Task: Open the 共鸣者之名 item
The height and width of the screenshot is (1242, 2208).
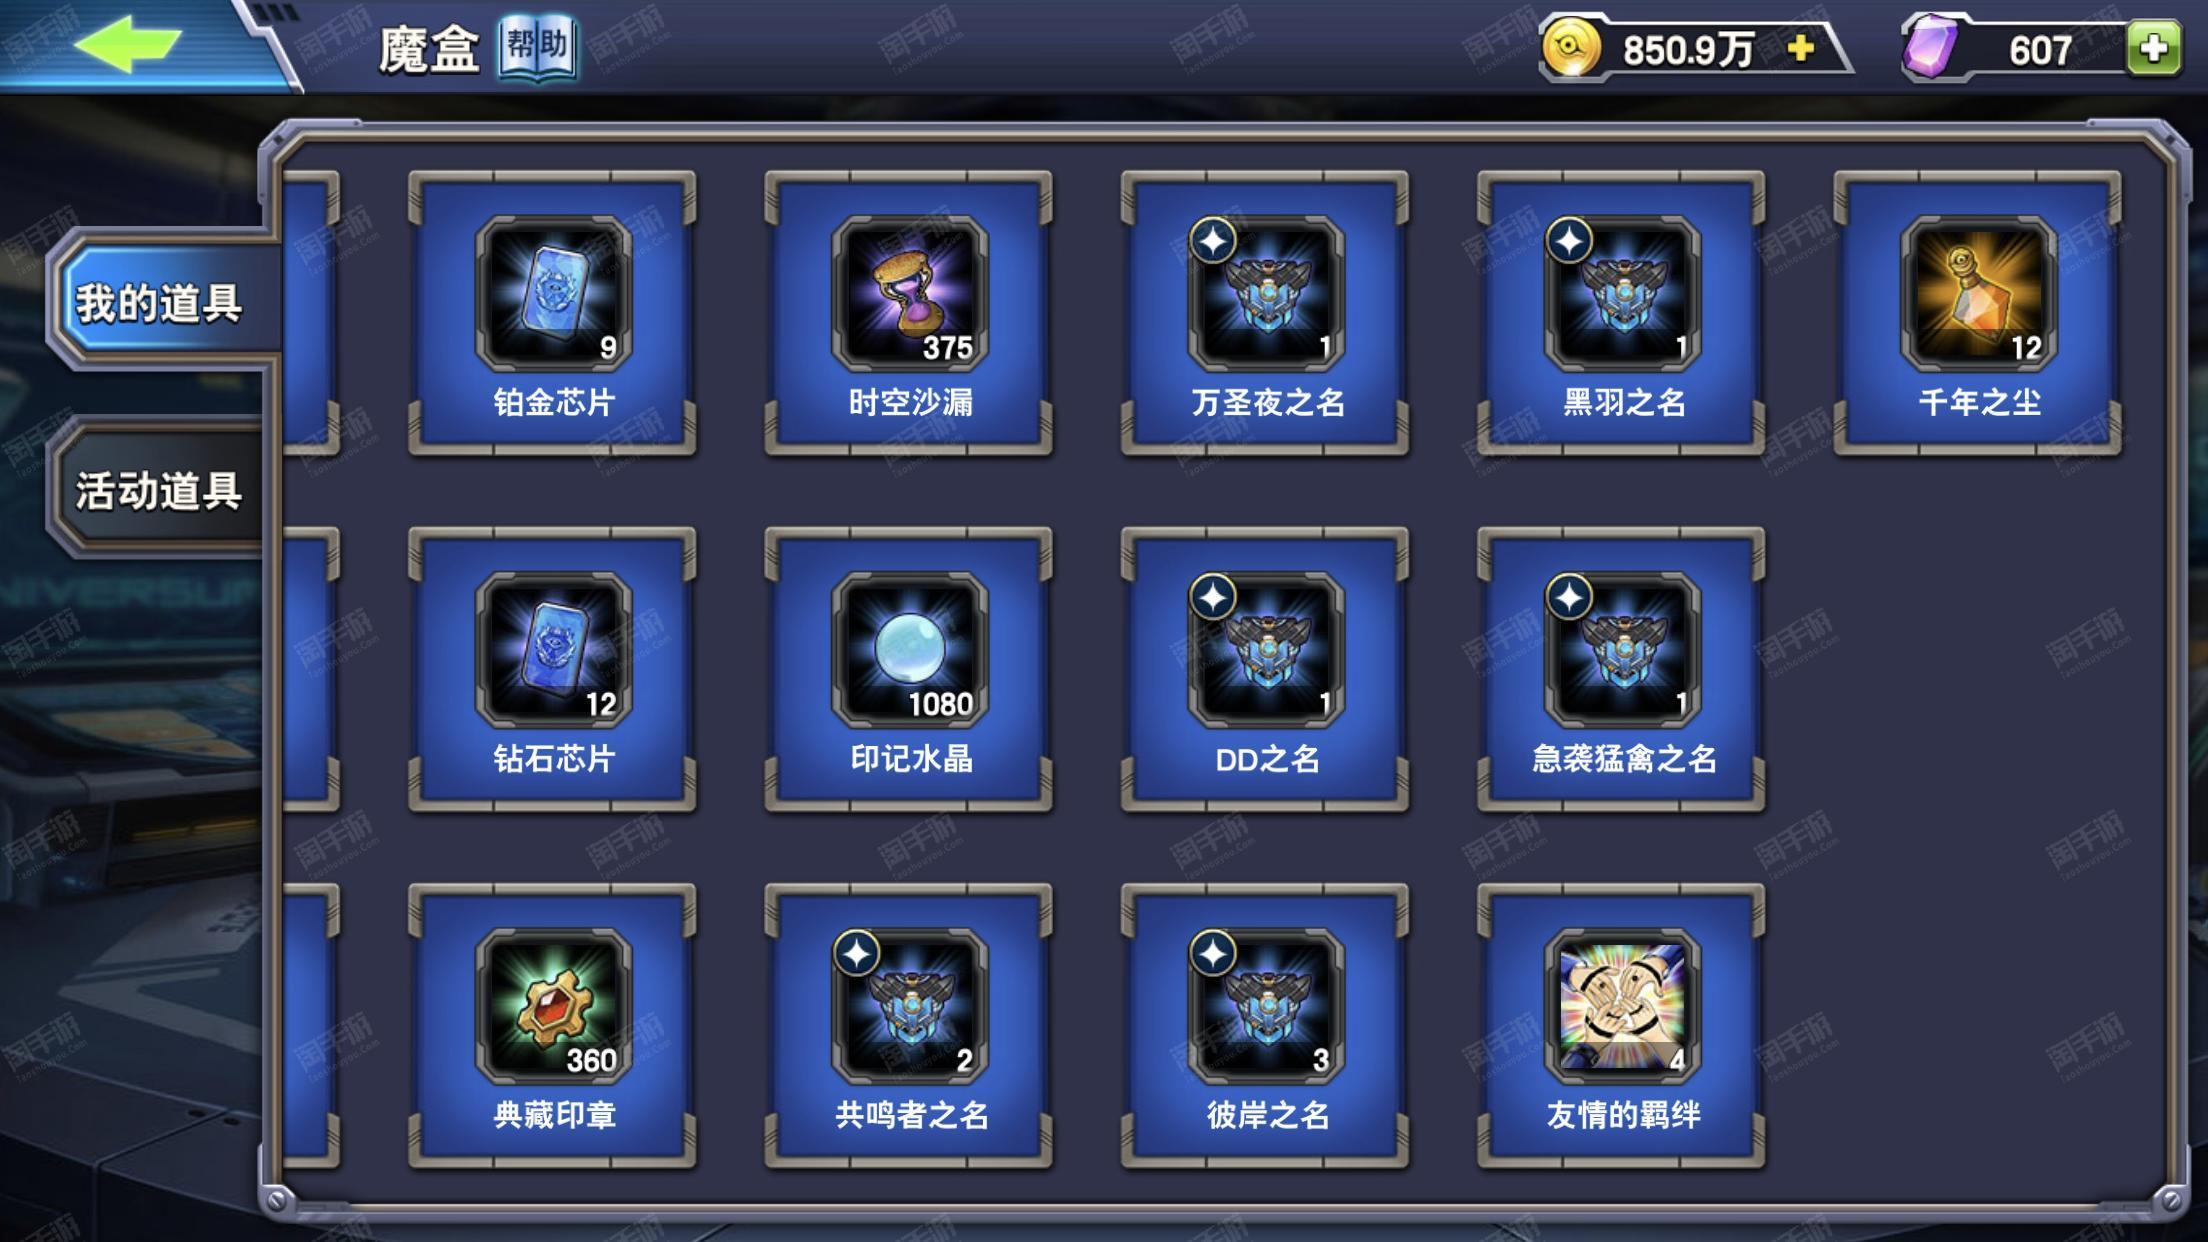Action: click(909, 1026)
